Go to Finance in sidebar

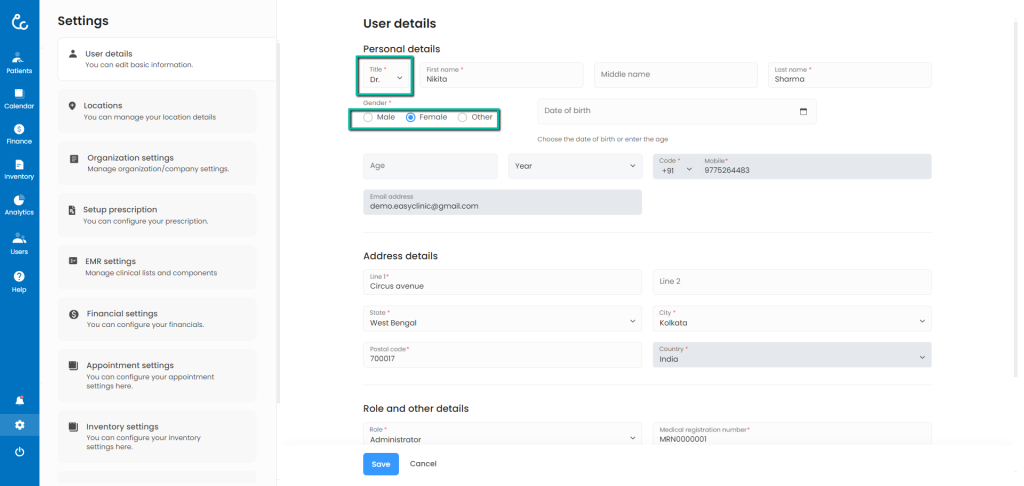[19, 134]
